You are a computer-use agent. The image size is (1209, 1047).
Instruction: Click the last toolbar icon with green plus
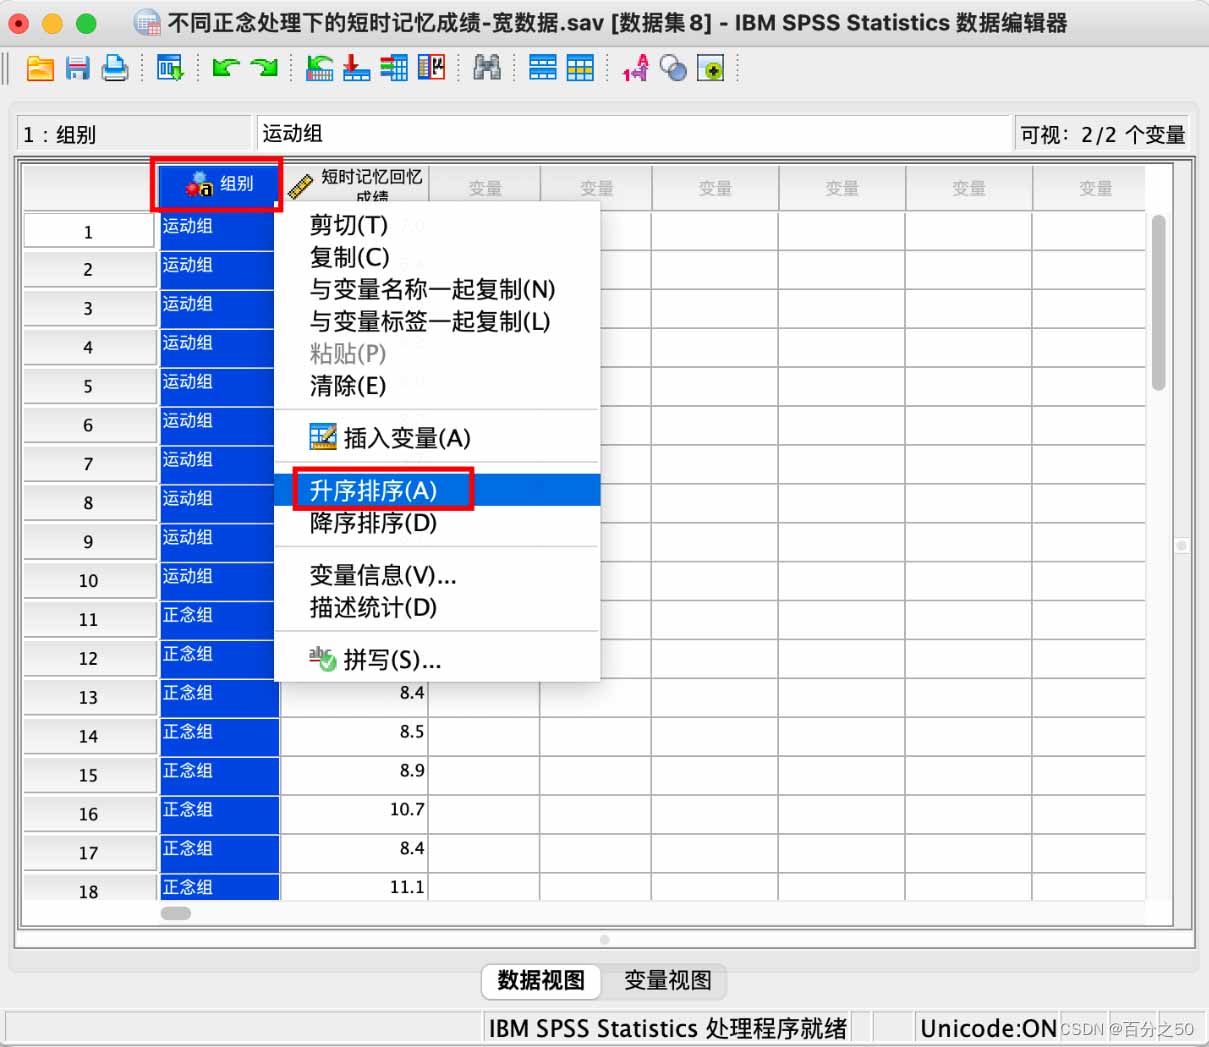[710, 68]
